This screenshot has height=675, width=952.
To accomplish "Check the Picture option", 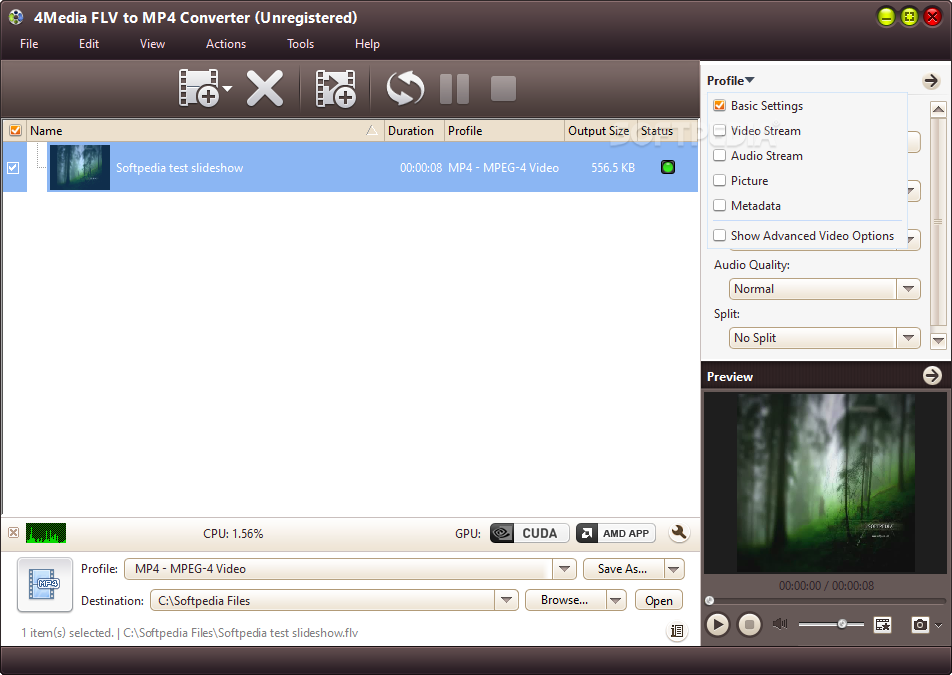I will tap(719, 180).
